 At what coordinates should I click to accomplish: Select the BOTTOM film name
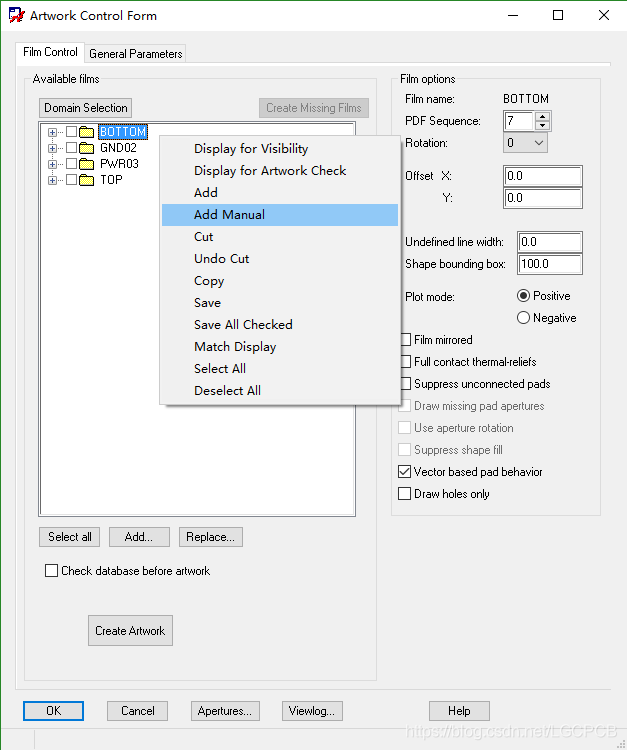(123, 132)
